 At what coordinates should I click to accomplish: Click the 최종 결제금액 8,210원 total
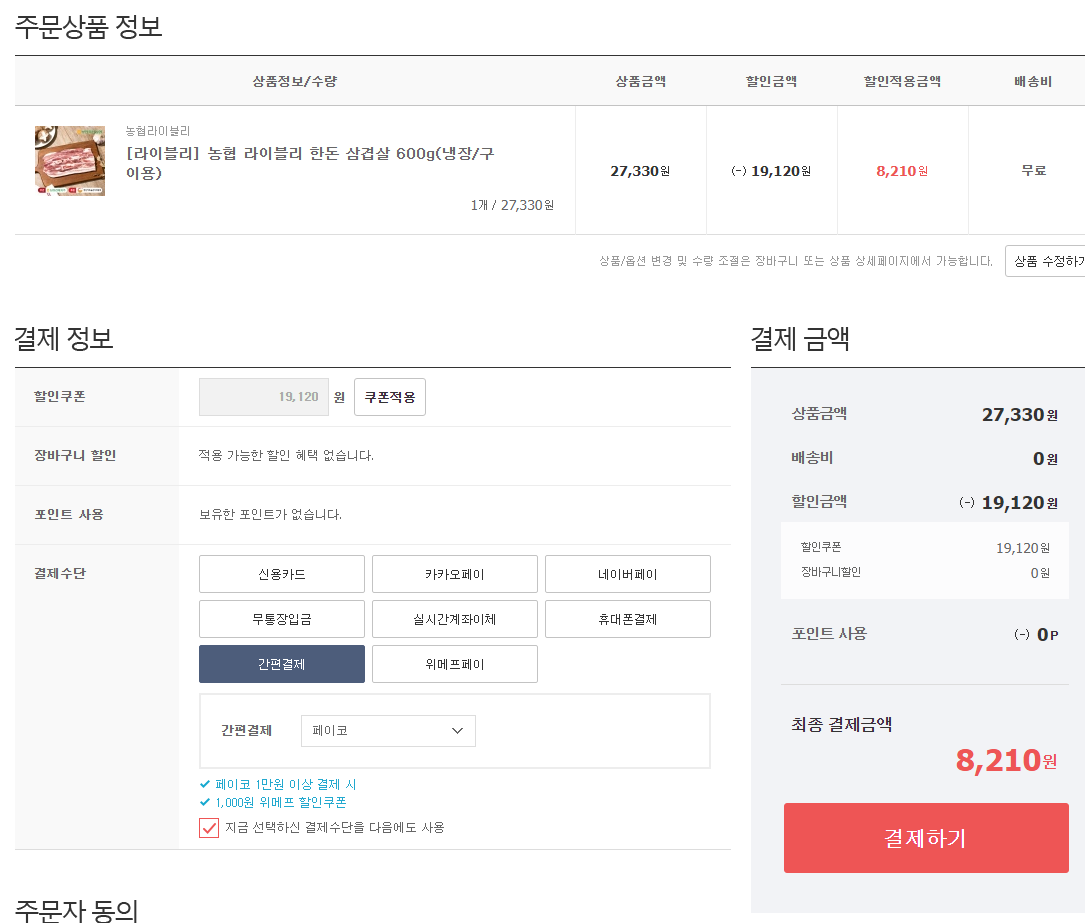click(1006, 760)
